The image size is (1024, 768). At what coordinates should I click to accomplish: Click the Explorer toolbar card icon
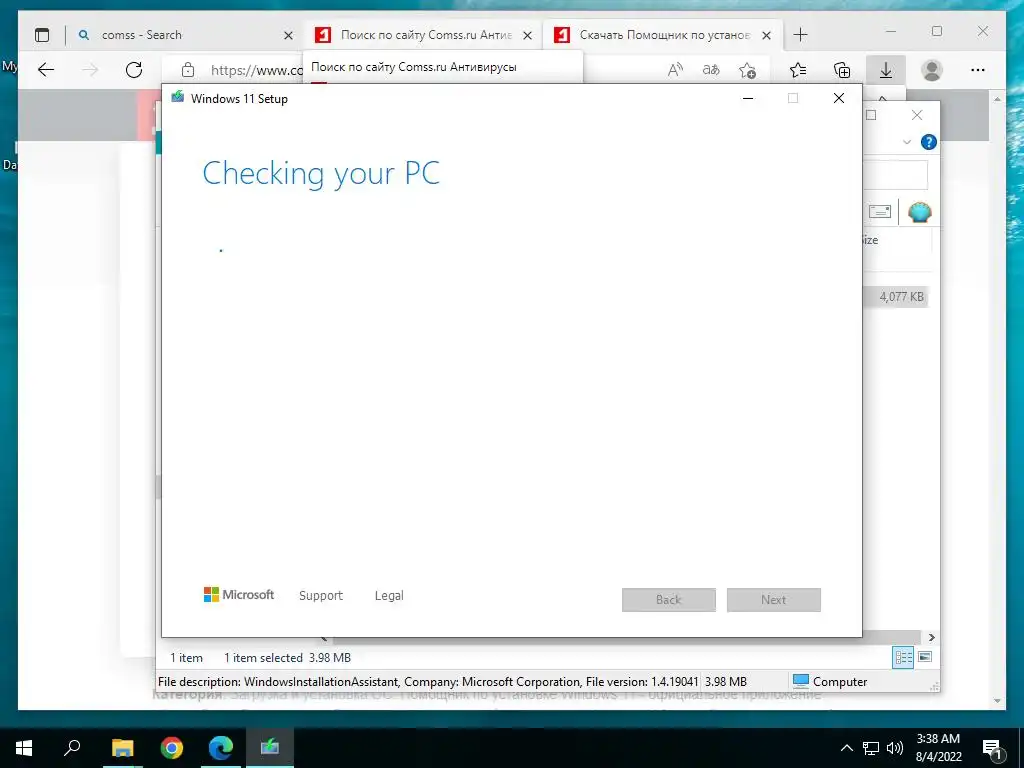(x=880, y=212)
